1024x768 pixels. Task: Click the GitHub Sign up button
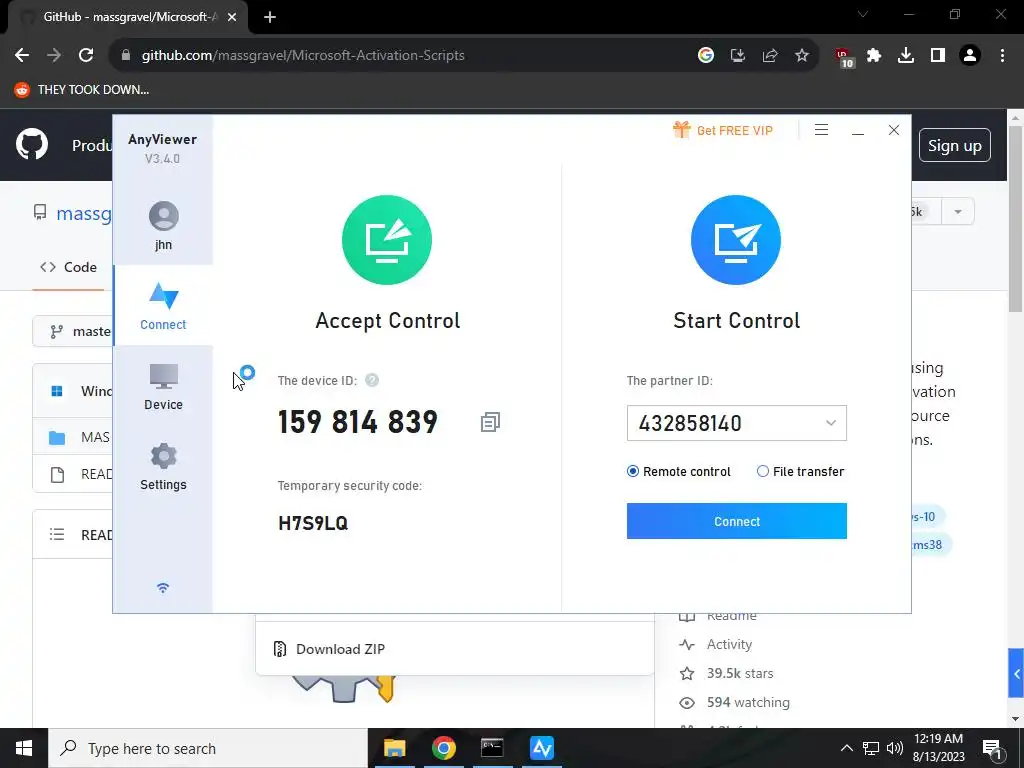click(x=955, y=145)
